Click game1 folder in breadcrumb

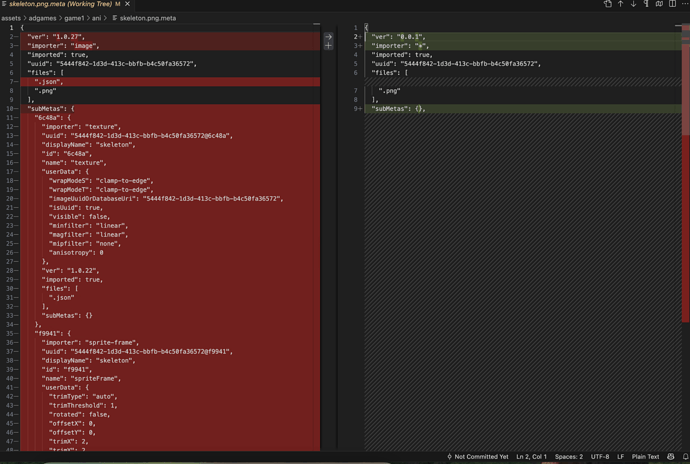coord(74,18)
